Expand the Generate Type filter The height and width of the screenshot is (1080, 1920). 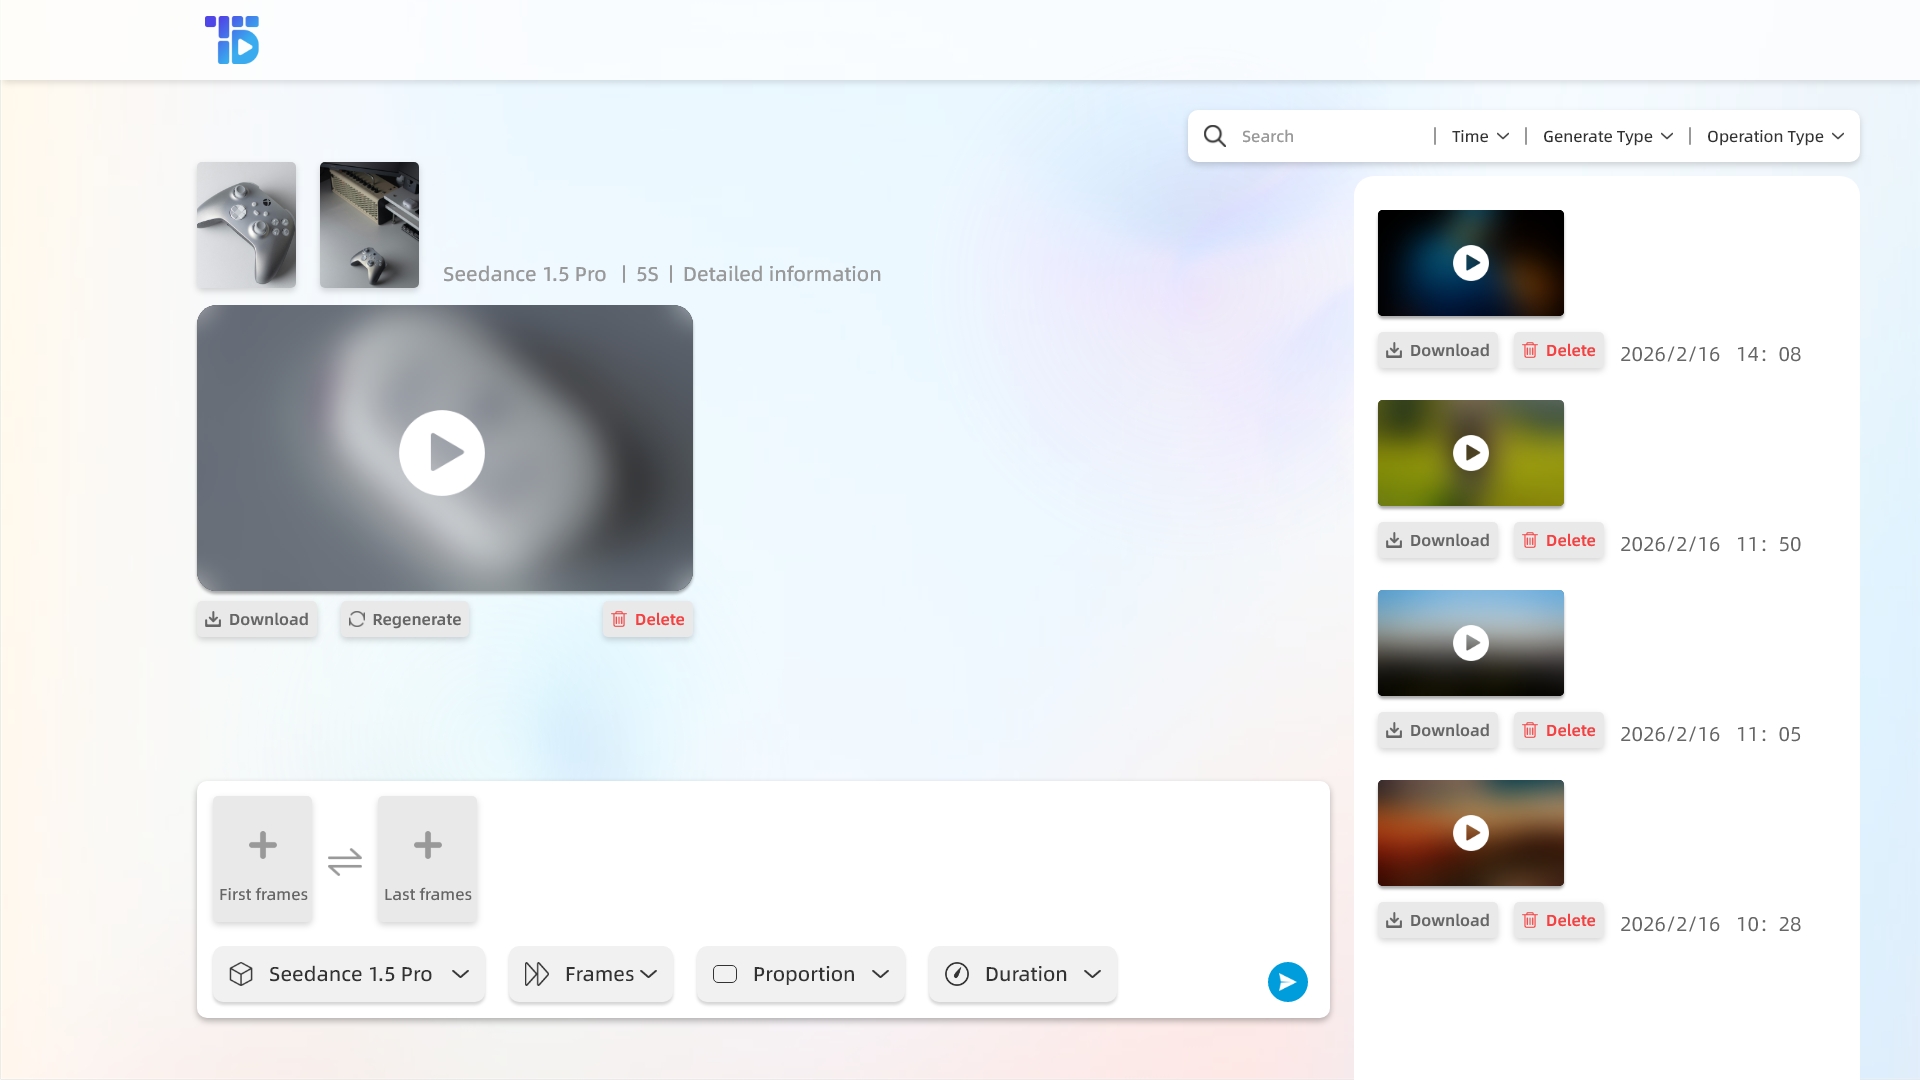[x=1607, y=136]
